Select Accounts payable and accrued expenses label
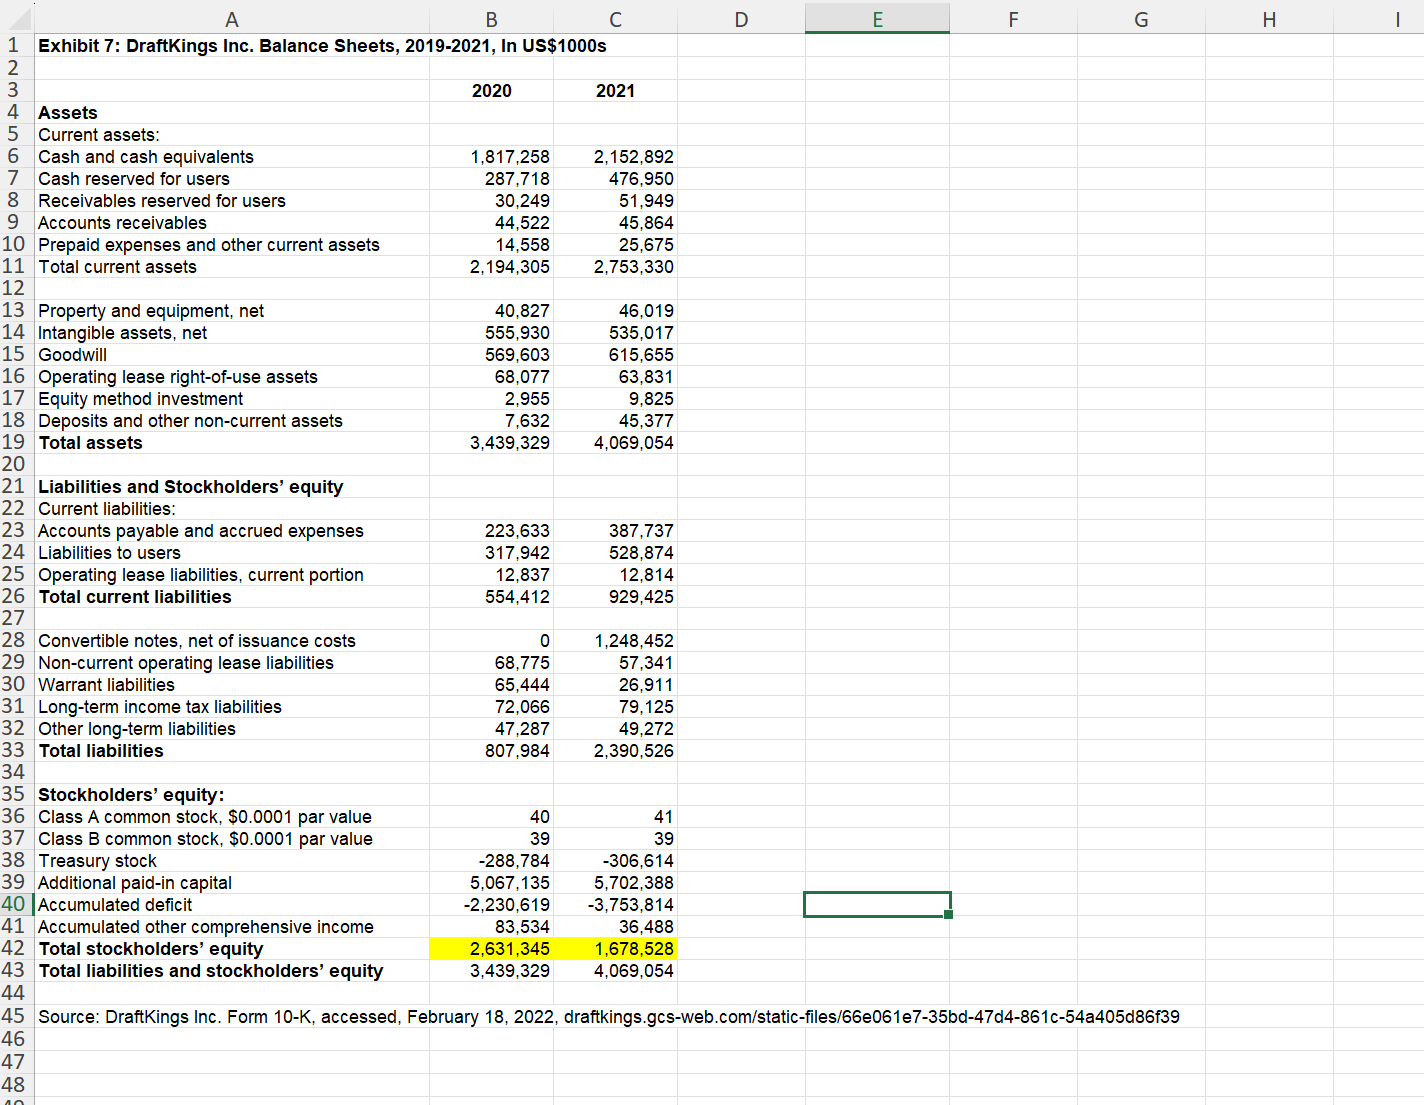 click(x=201, y=531)
